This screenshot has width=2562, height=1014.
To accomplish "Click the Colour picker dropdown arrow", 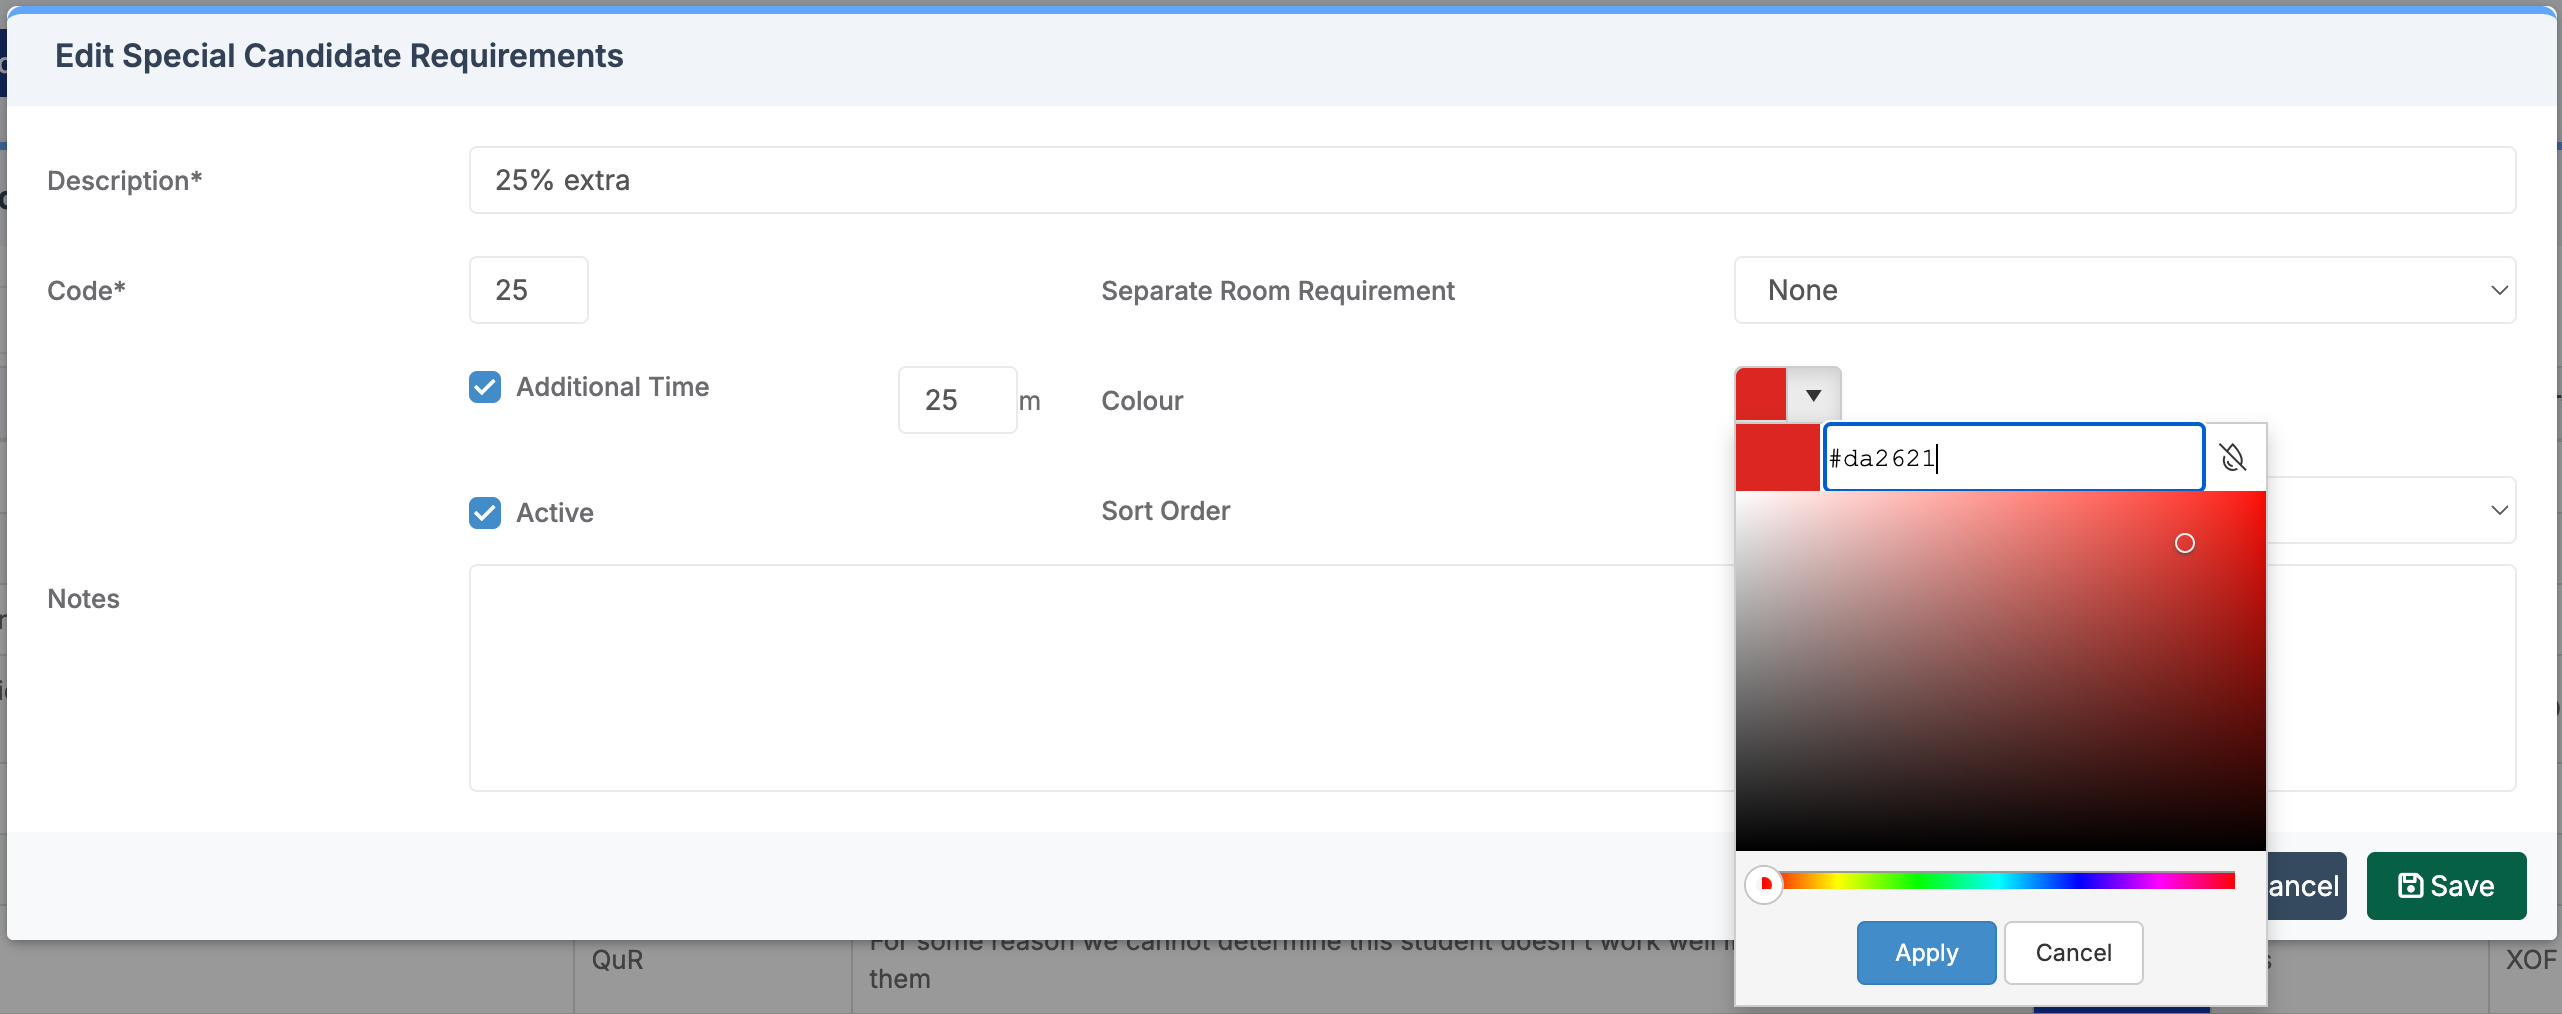I will pyautogui.click(x=1813, y=395).
